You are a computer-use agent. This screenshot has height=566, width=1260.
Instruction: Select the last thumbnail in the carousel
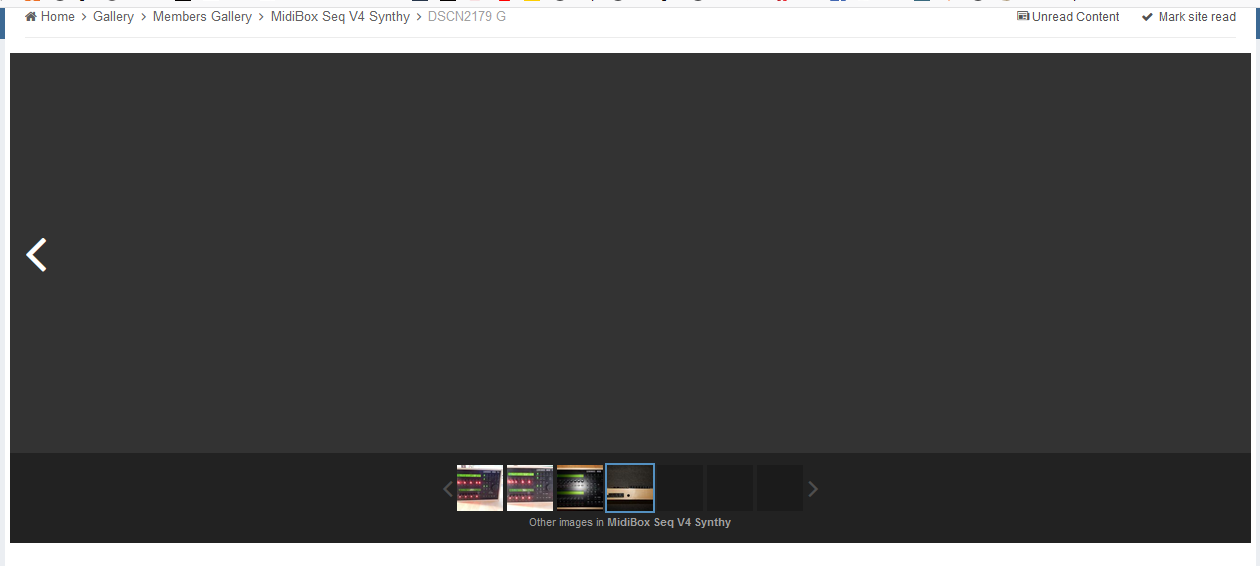click(x=780, y=488)
